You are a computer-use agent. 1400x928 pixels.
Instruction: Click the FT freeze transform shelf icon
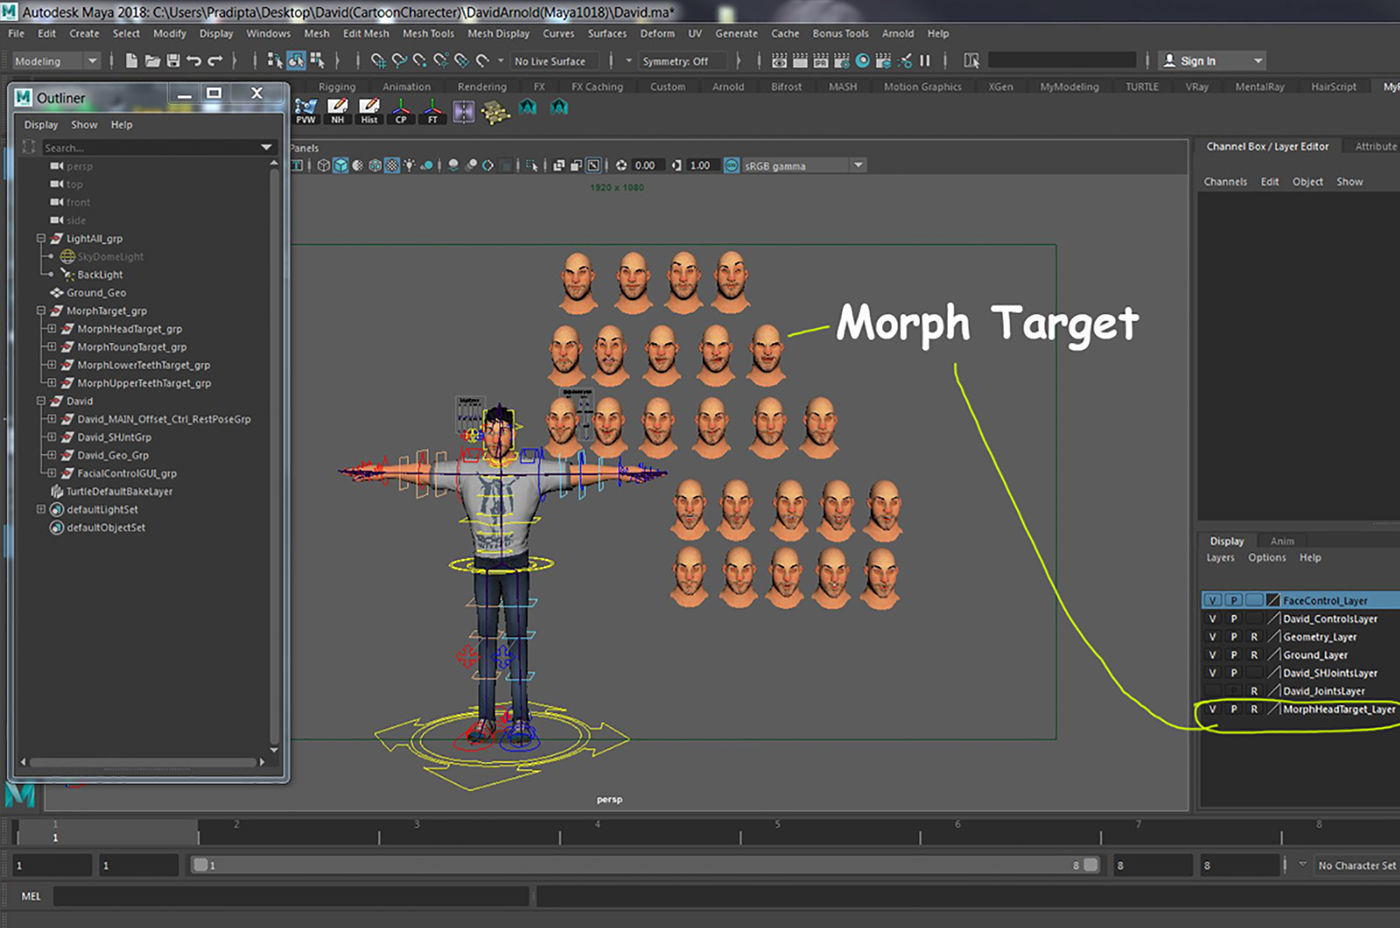click(432, 111)
